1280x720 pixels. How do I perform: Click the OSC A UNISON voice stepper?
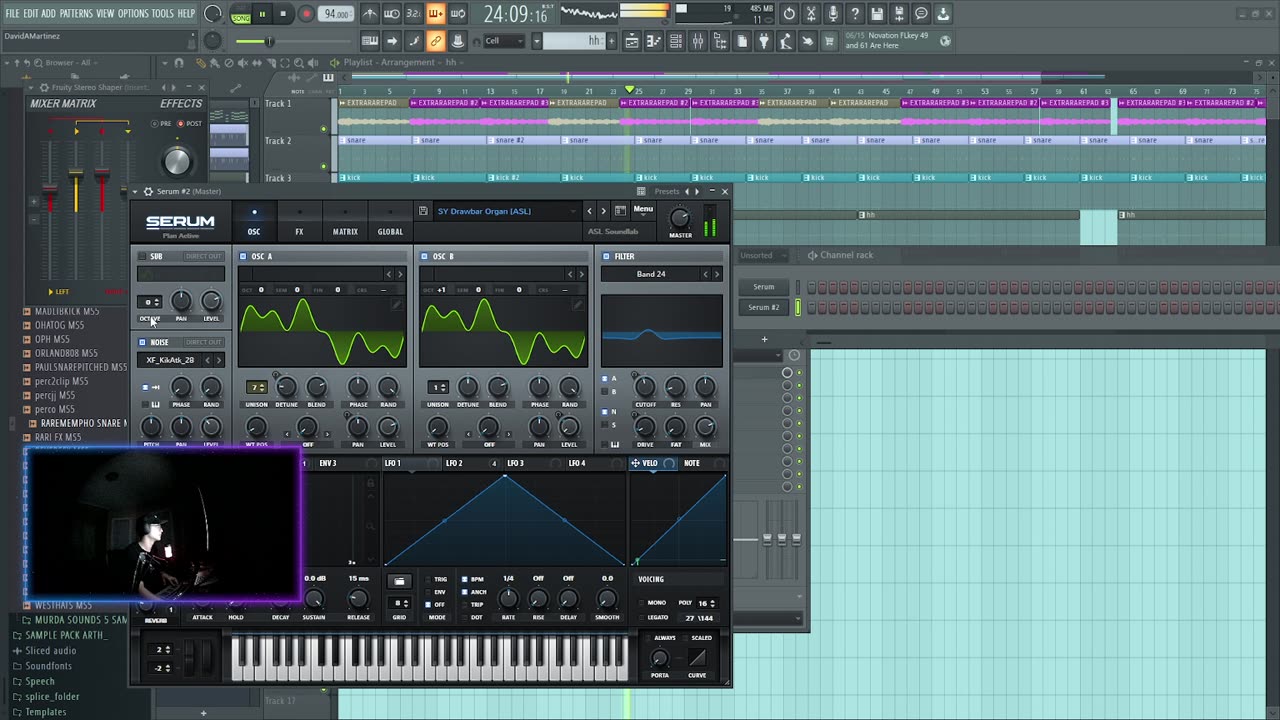[x=257, y=387]
